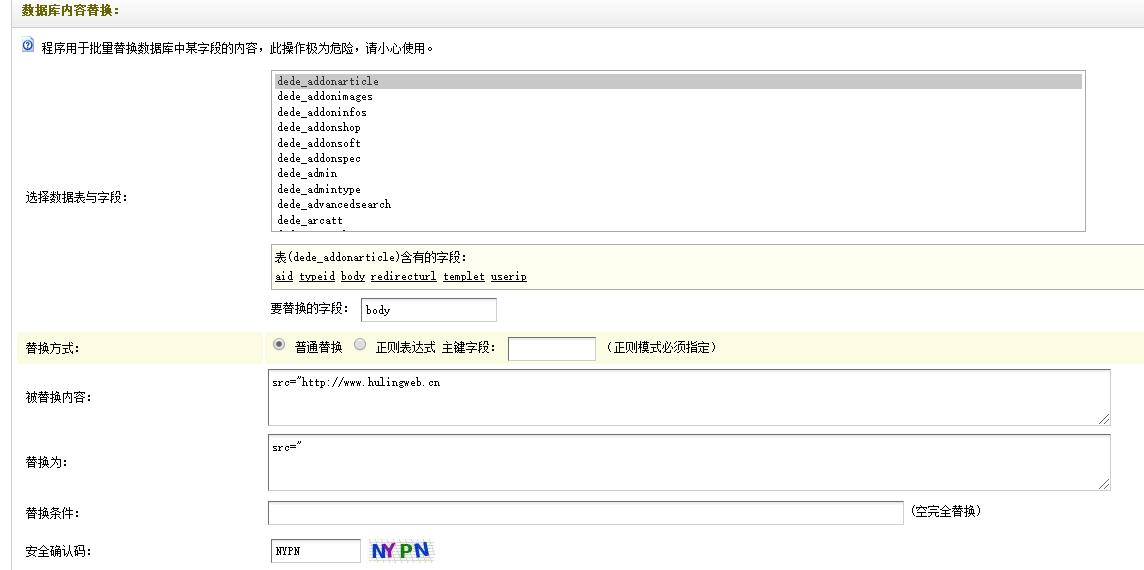The image size is (1144, 570).
Task: Select the 普通替换 radio button
Action: pos(279,345)
